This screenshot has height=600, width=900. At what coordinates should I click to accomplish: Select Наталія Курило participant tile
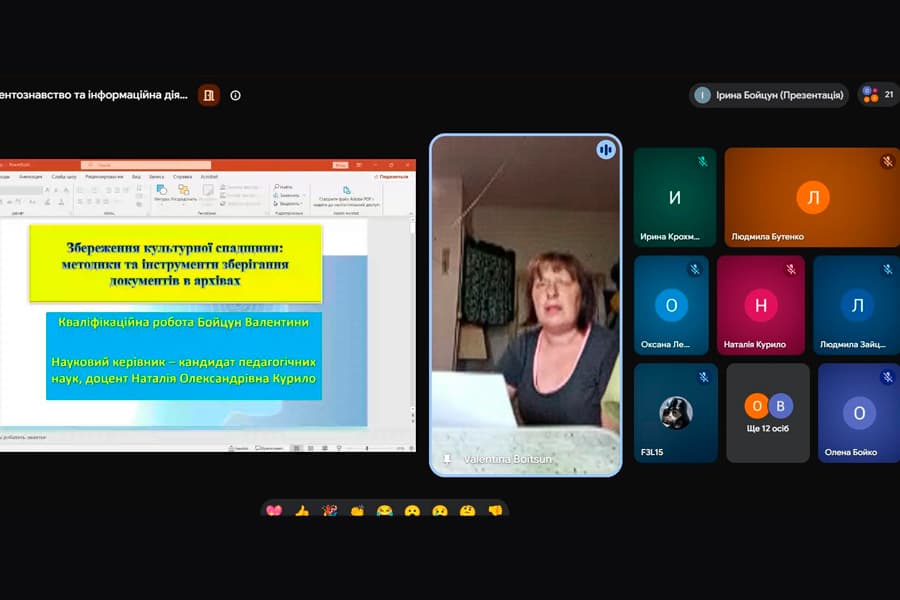(761, 305)
